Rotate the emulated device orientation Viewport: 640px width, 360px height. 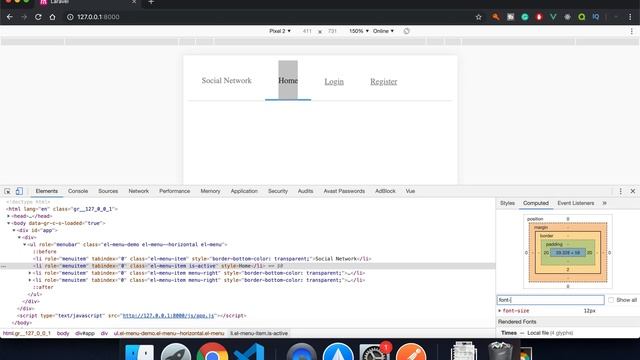407,31
